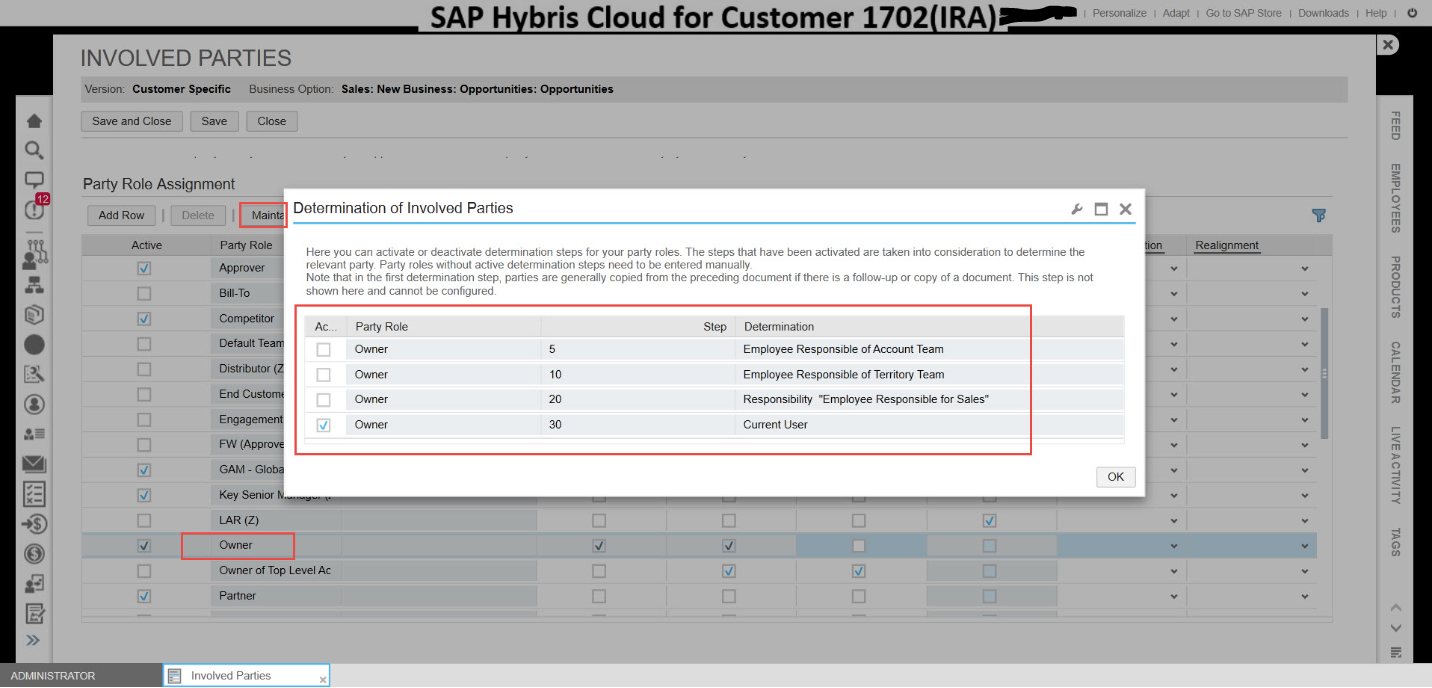Open the LIVE ACTIVITY tab in the right pane
Viewport: 1432px width, 688px height.
1396,465
